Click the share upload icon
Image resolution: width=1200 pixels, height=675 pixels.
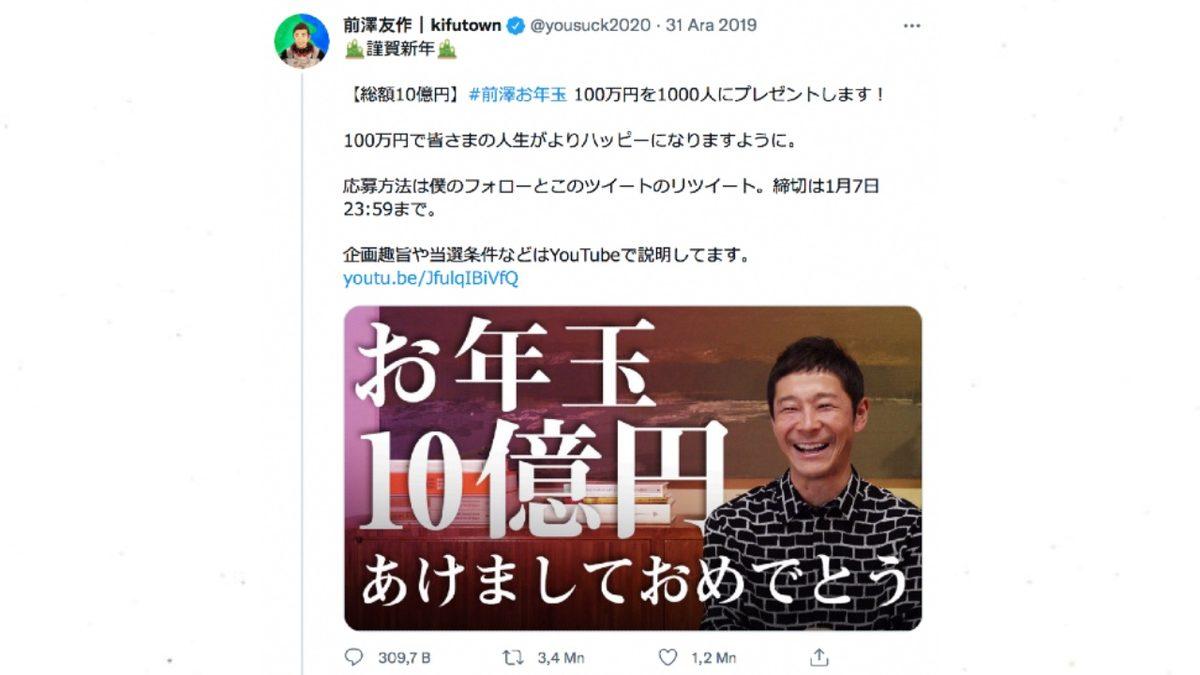tap(819, 657)
